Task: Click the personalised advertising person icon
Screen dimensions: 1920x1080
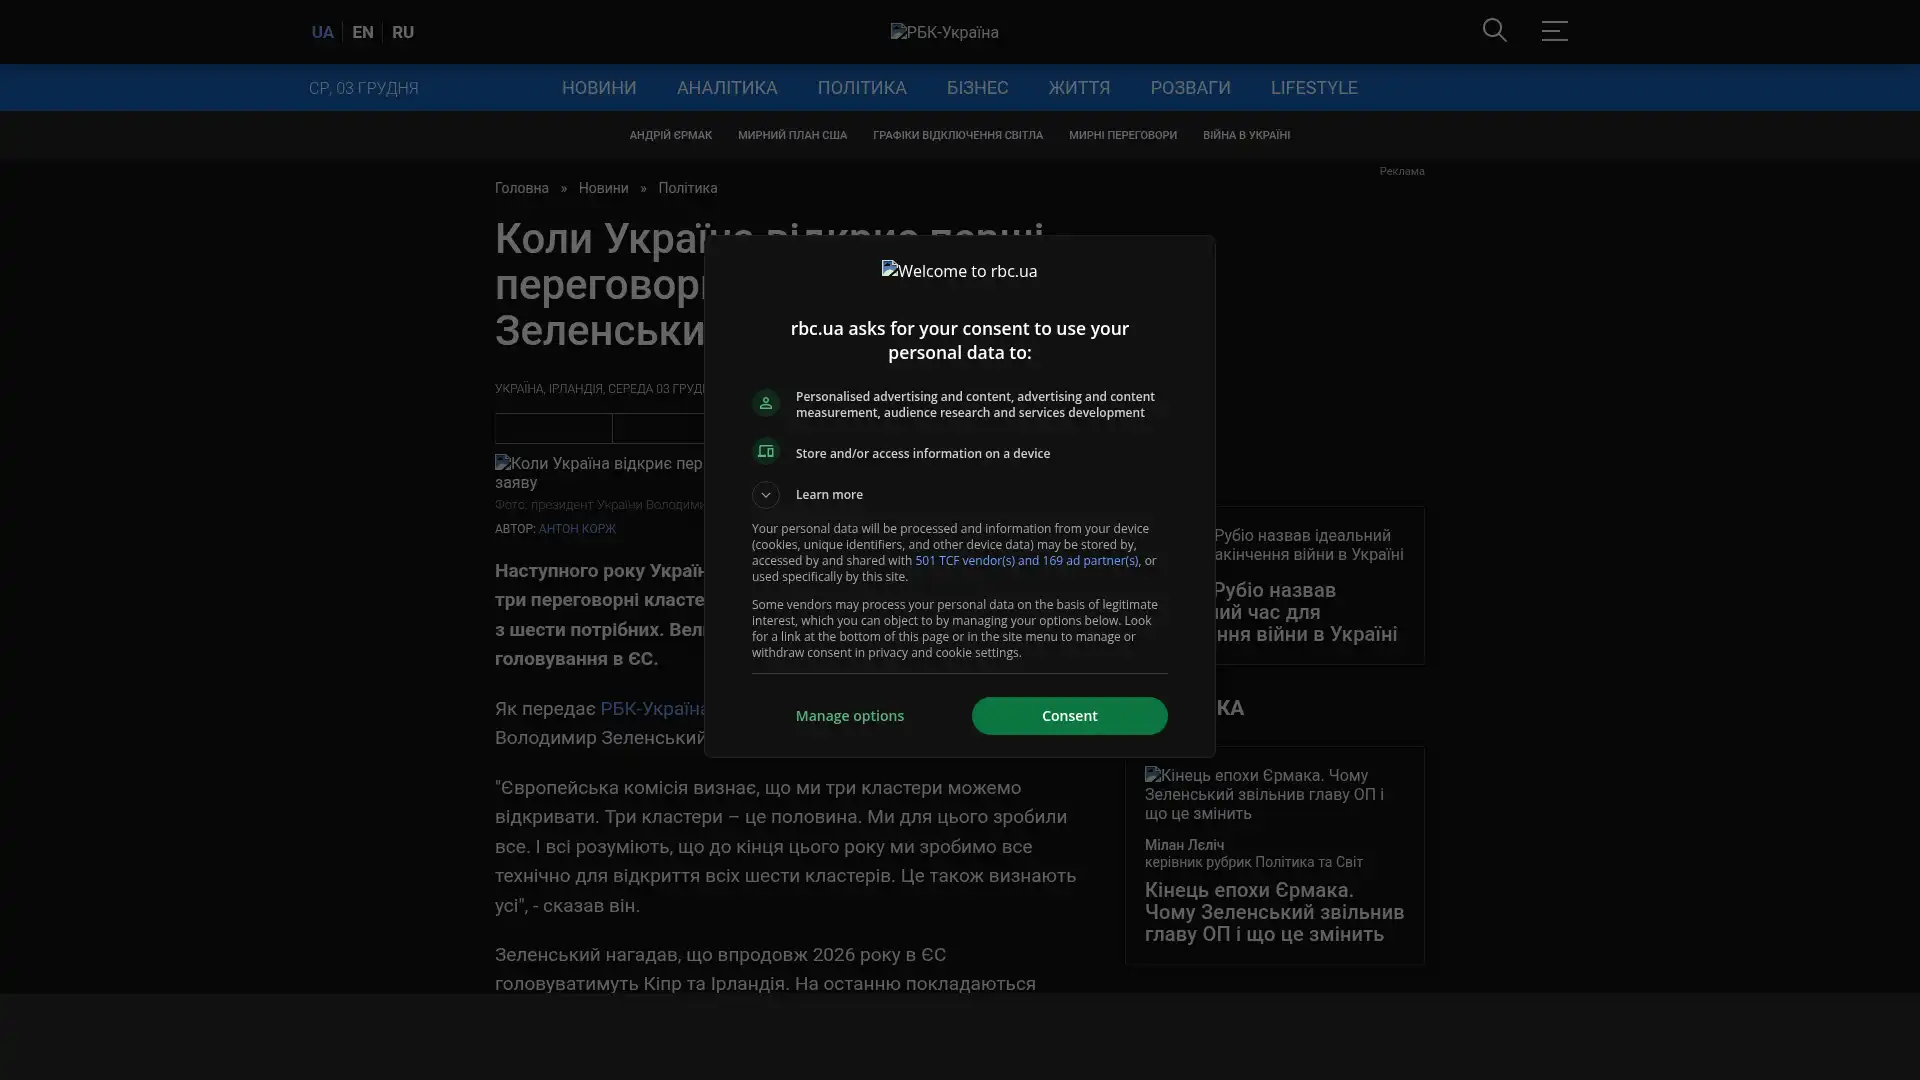Action: pyautogui.click(x=766, y=403)
